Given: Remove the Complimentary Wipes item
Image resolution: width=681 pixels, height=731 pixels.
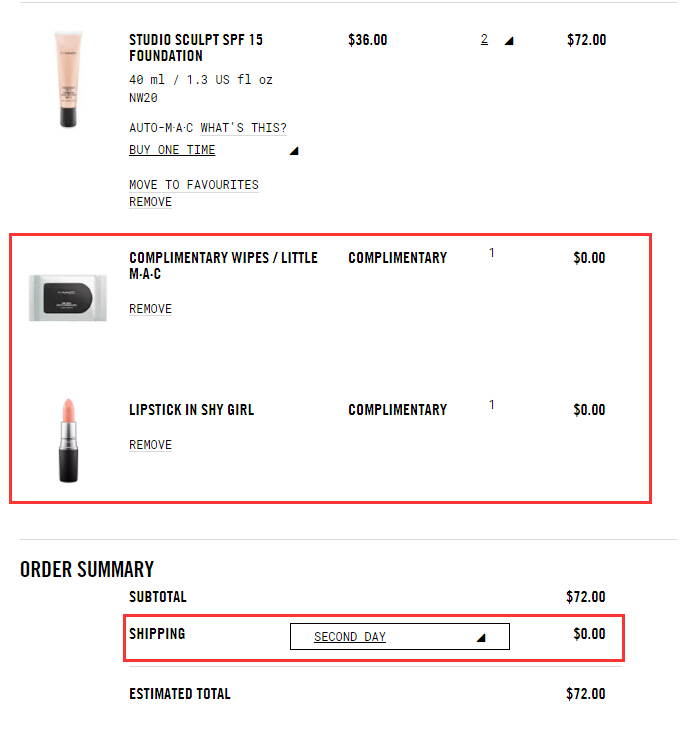Looking at the screenshot, I should [x=150, y=309].
